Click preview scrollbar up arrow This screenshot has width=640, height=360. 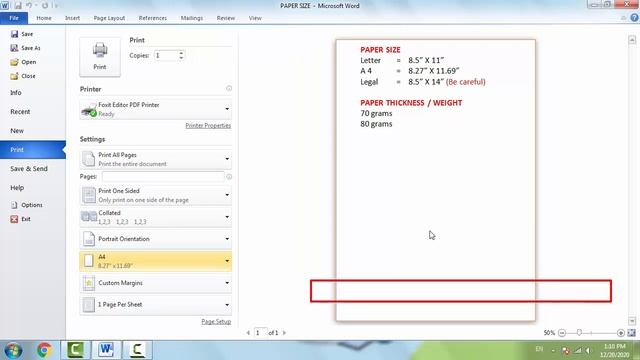(x=632, y=40)
